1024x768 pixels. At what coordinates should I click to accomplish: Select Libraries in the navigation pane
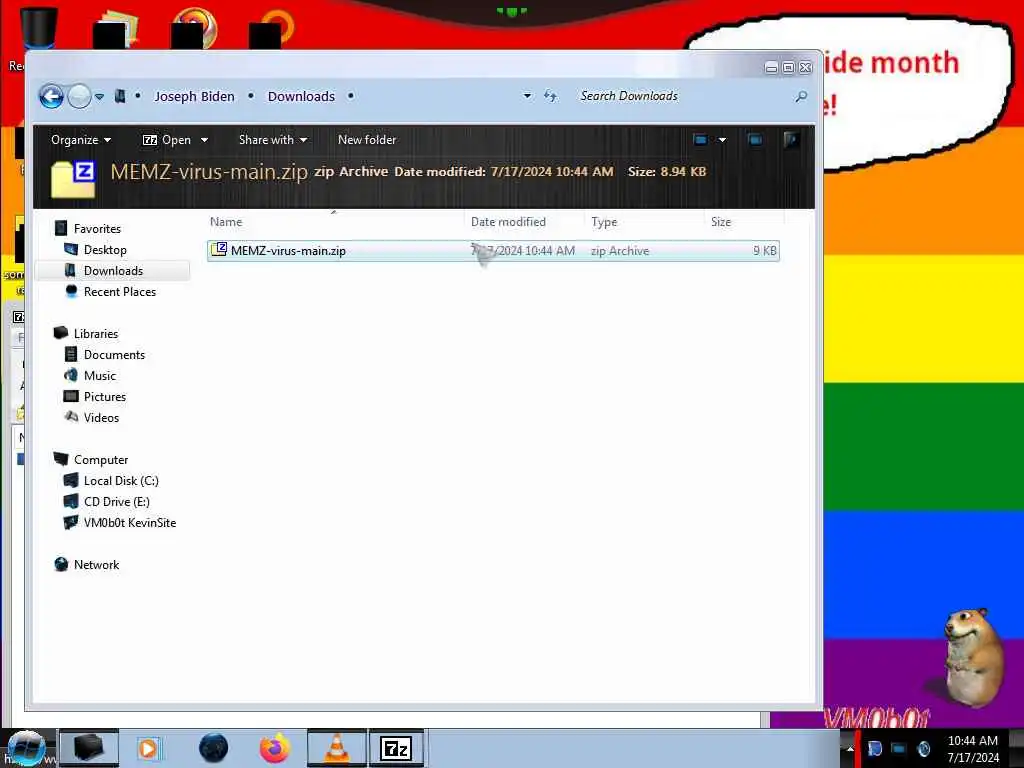click(95, 334)
